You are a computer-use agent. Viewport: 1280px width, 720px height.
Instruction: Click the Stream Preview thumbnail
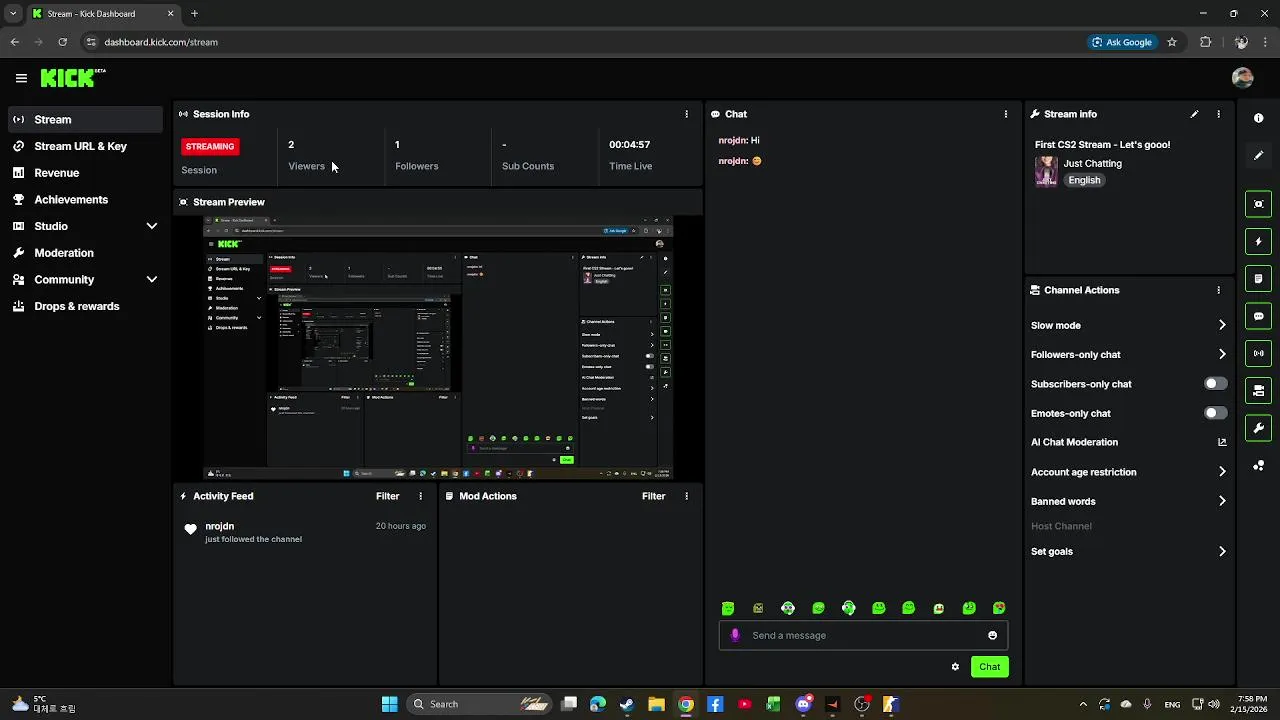point(438,347)
